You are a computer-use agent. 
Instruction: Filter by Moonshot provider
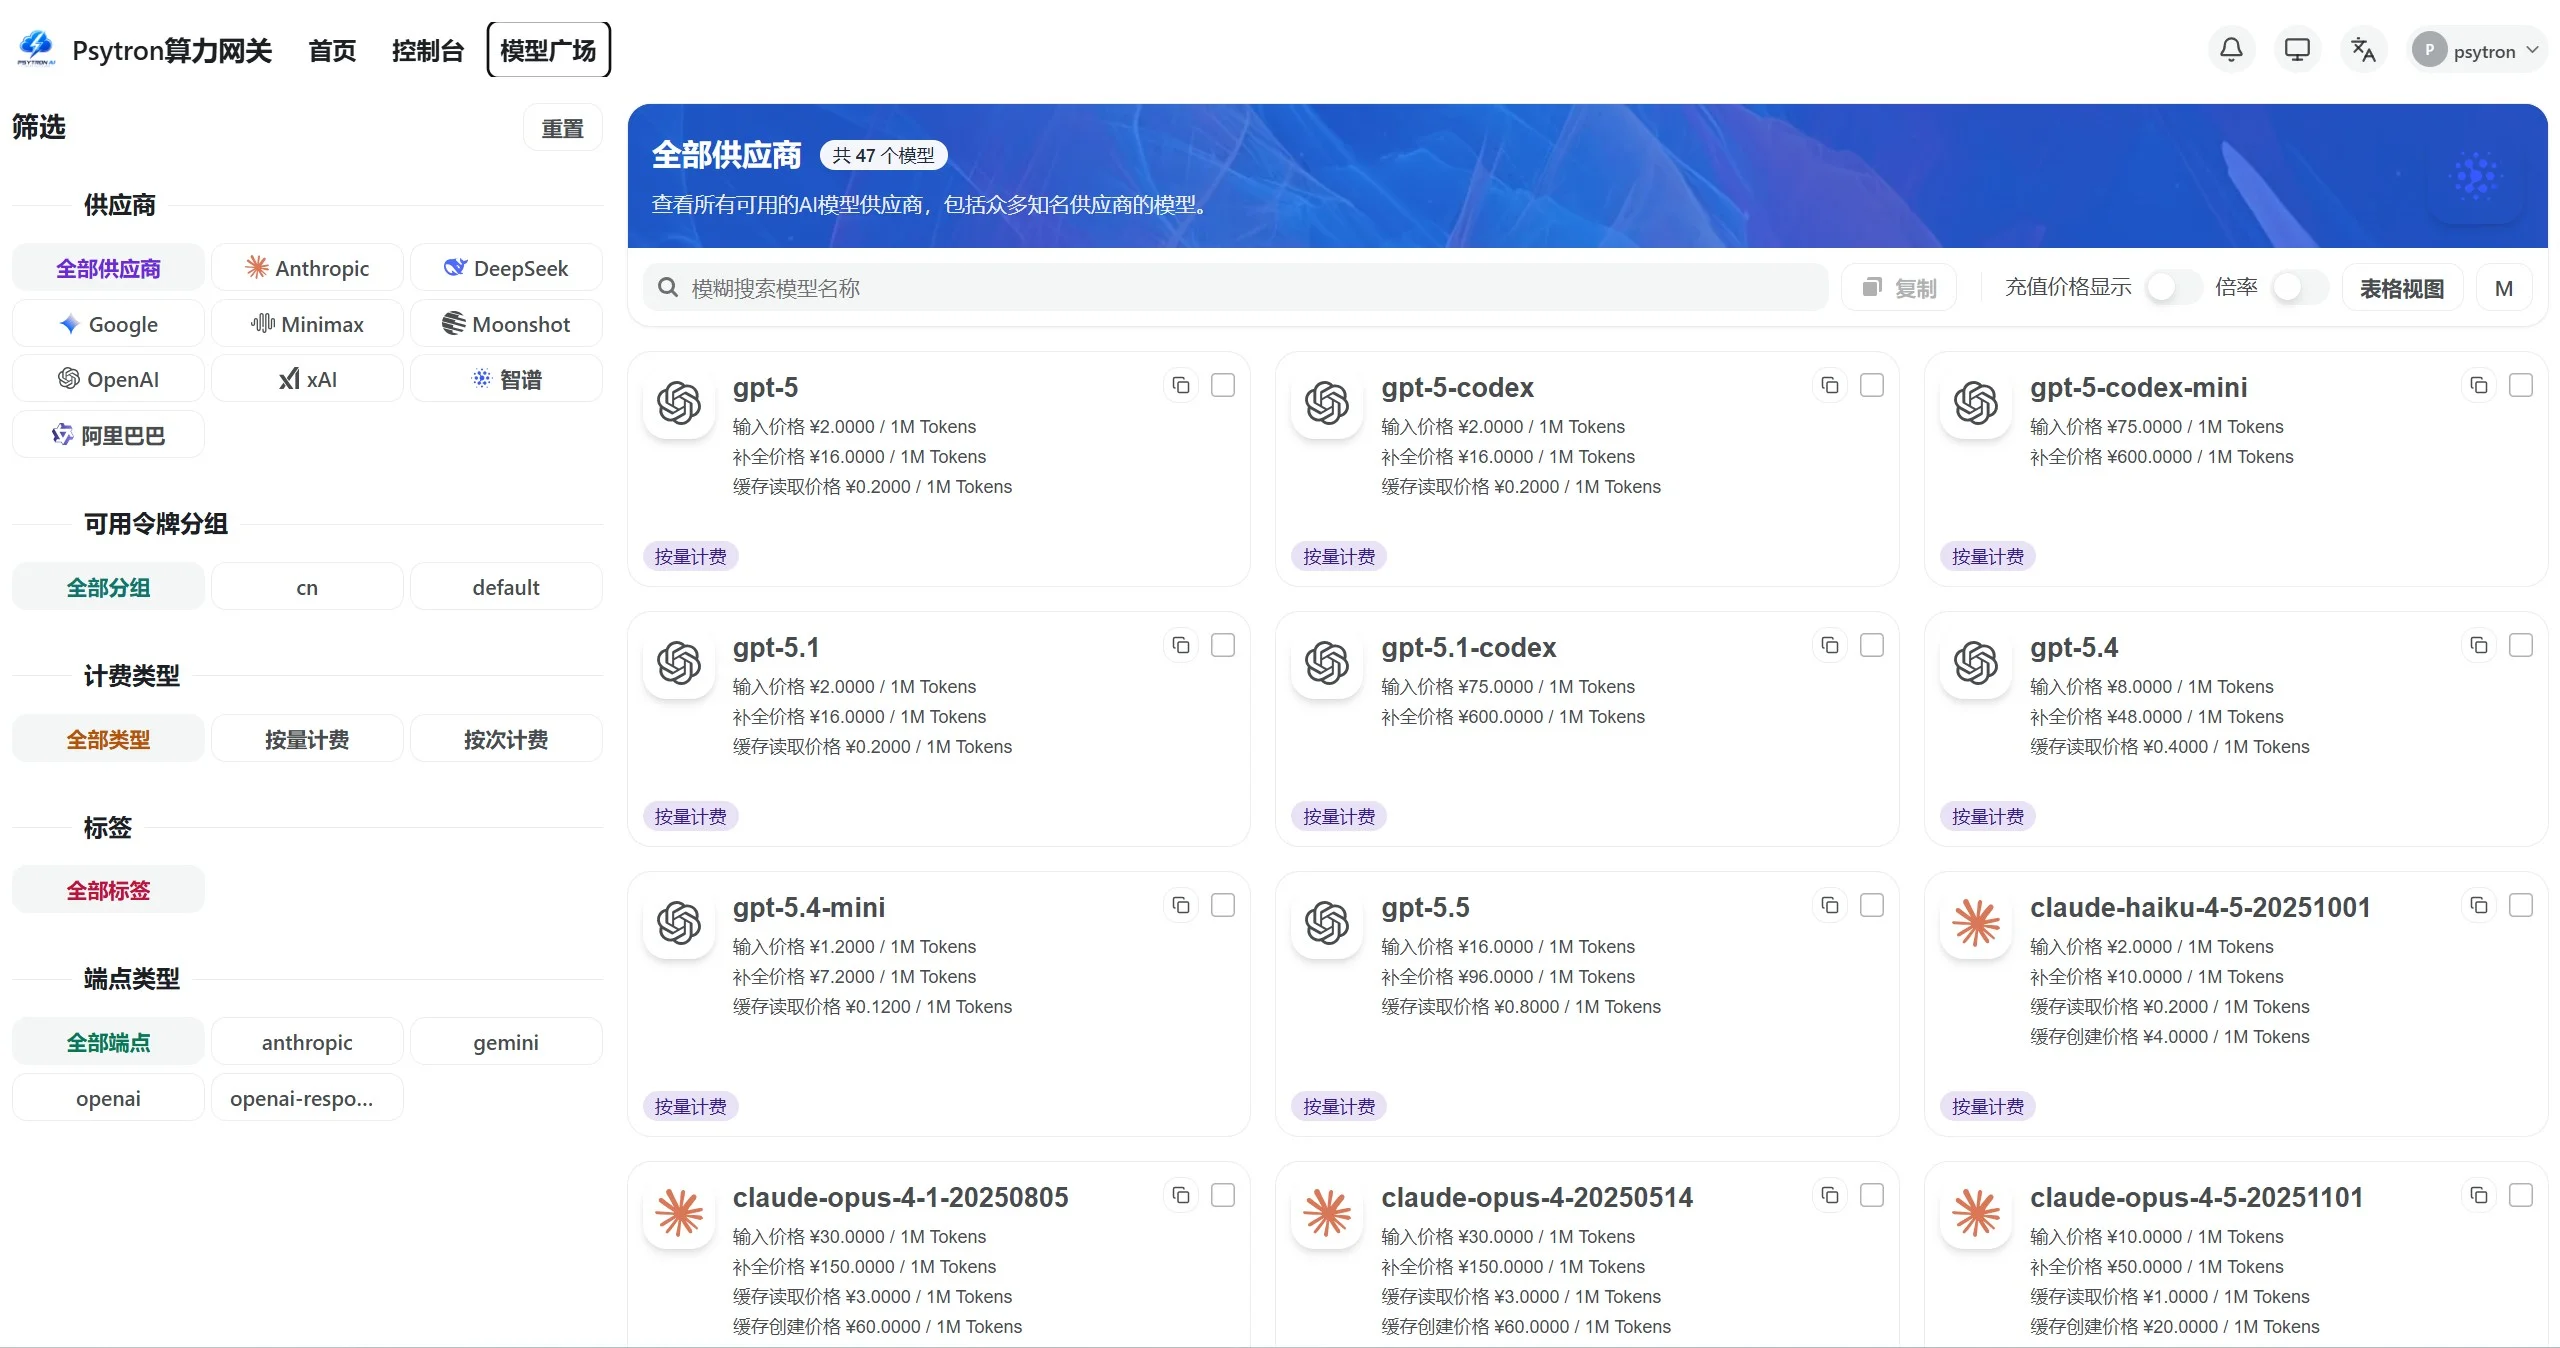click(x=506, y=324)
